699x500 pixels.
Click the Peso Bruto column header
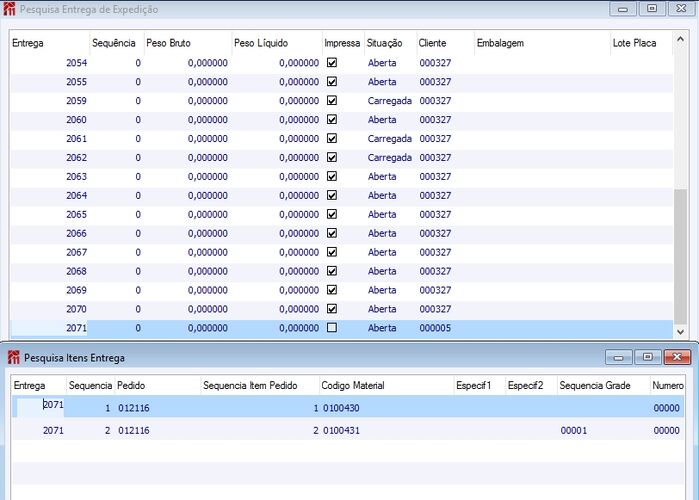click(x=187, y=43)
